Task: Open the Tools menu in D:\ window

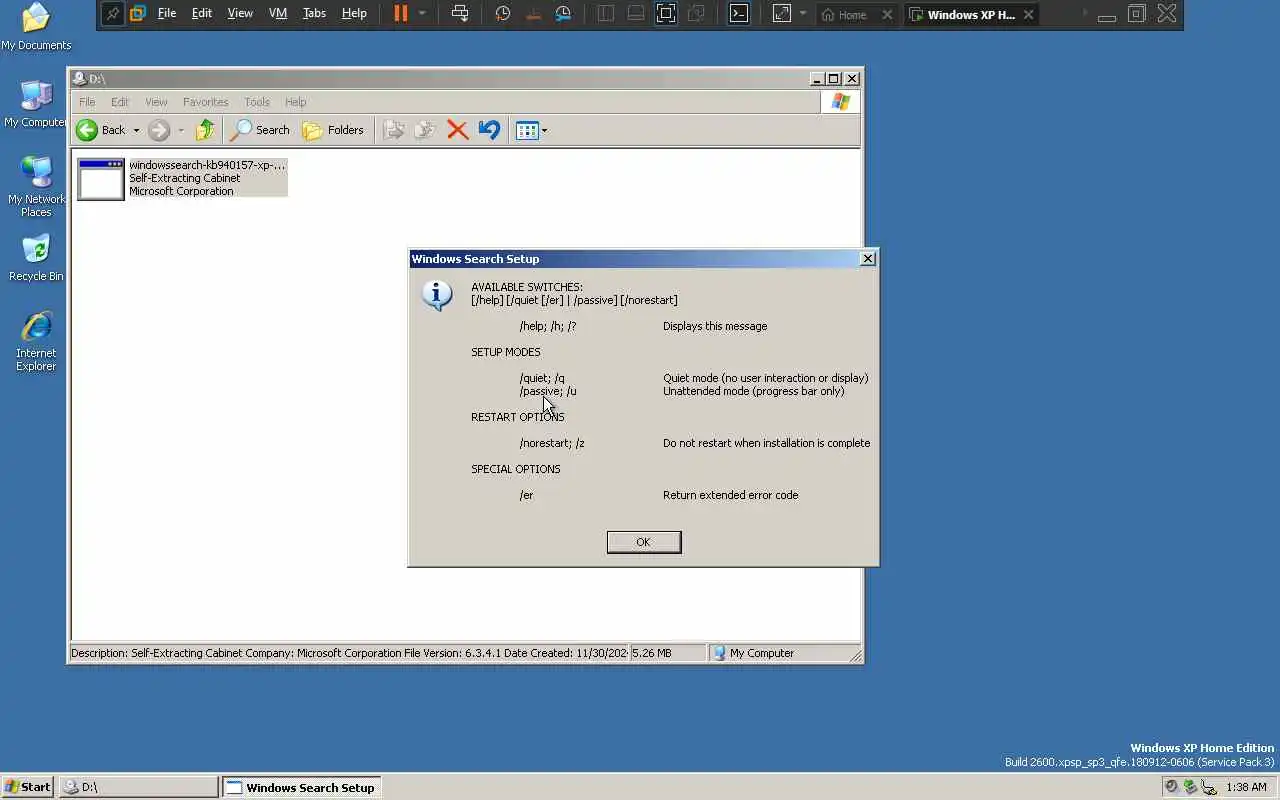Action: pos(257,102)
